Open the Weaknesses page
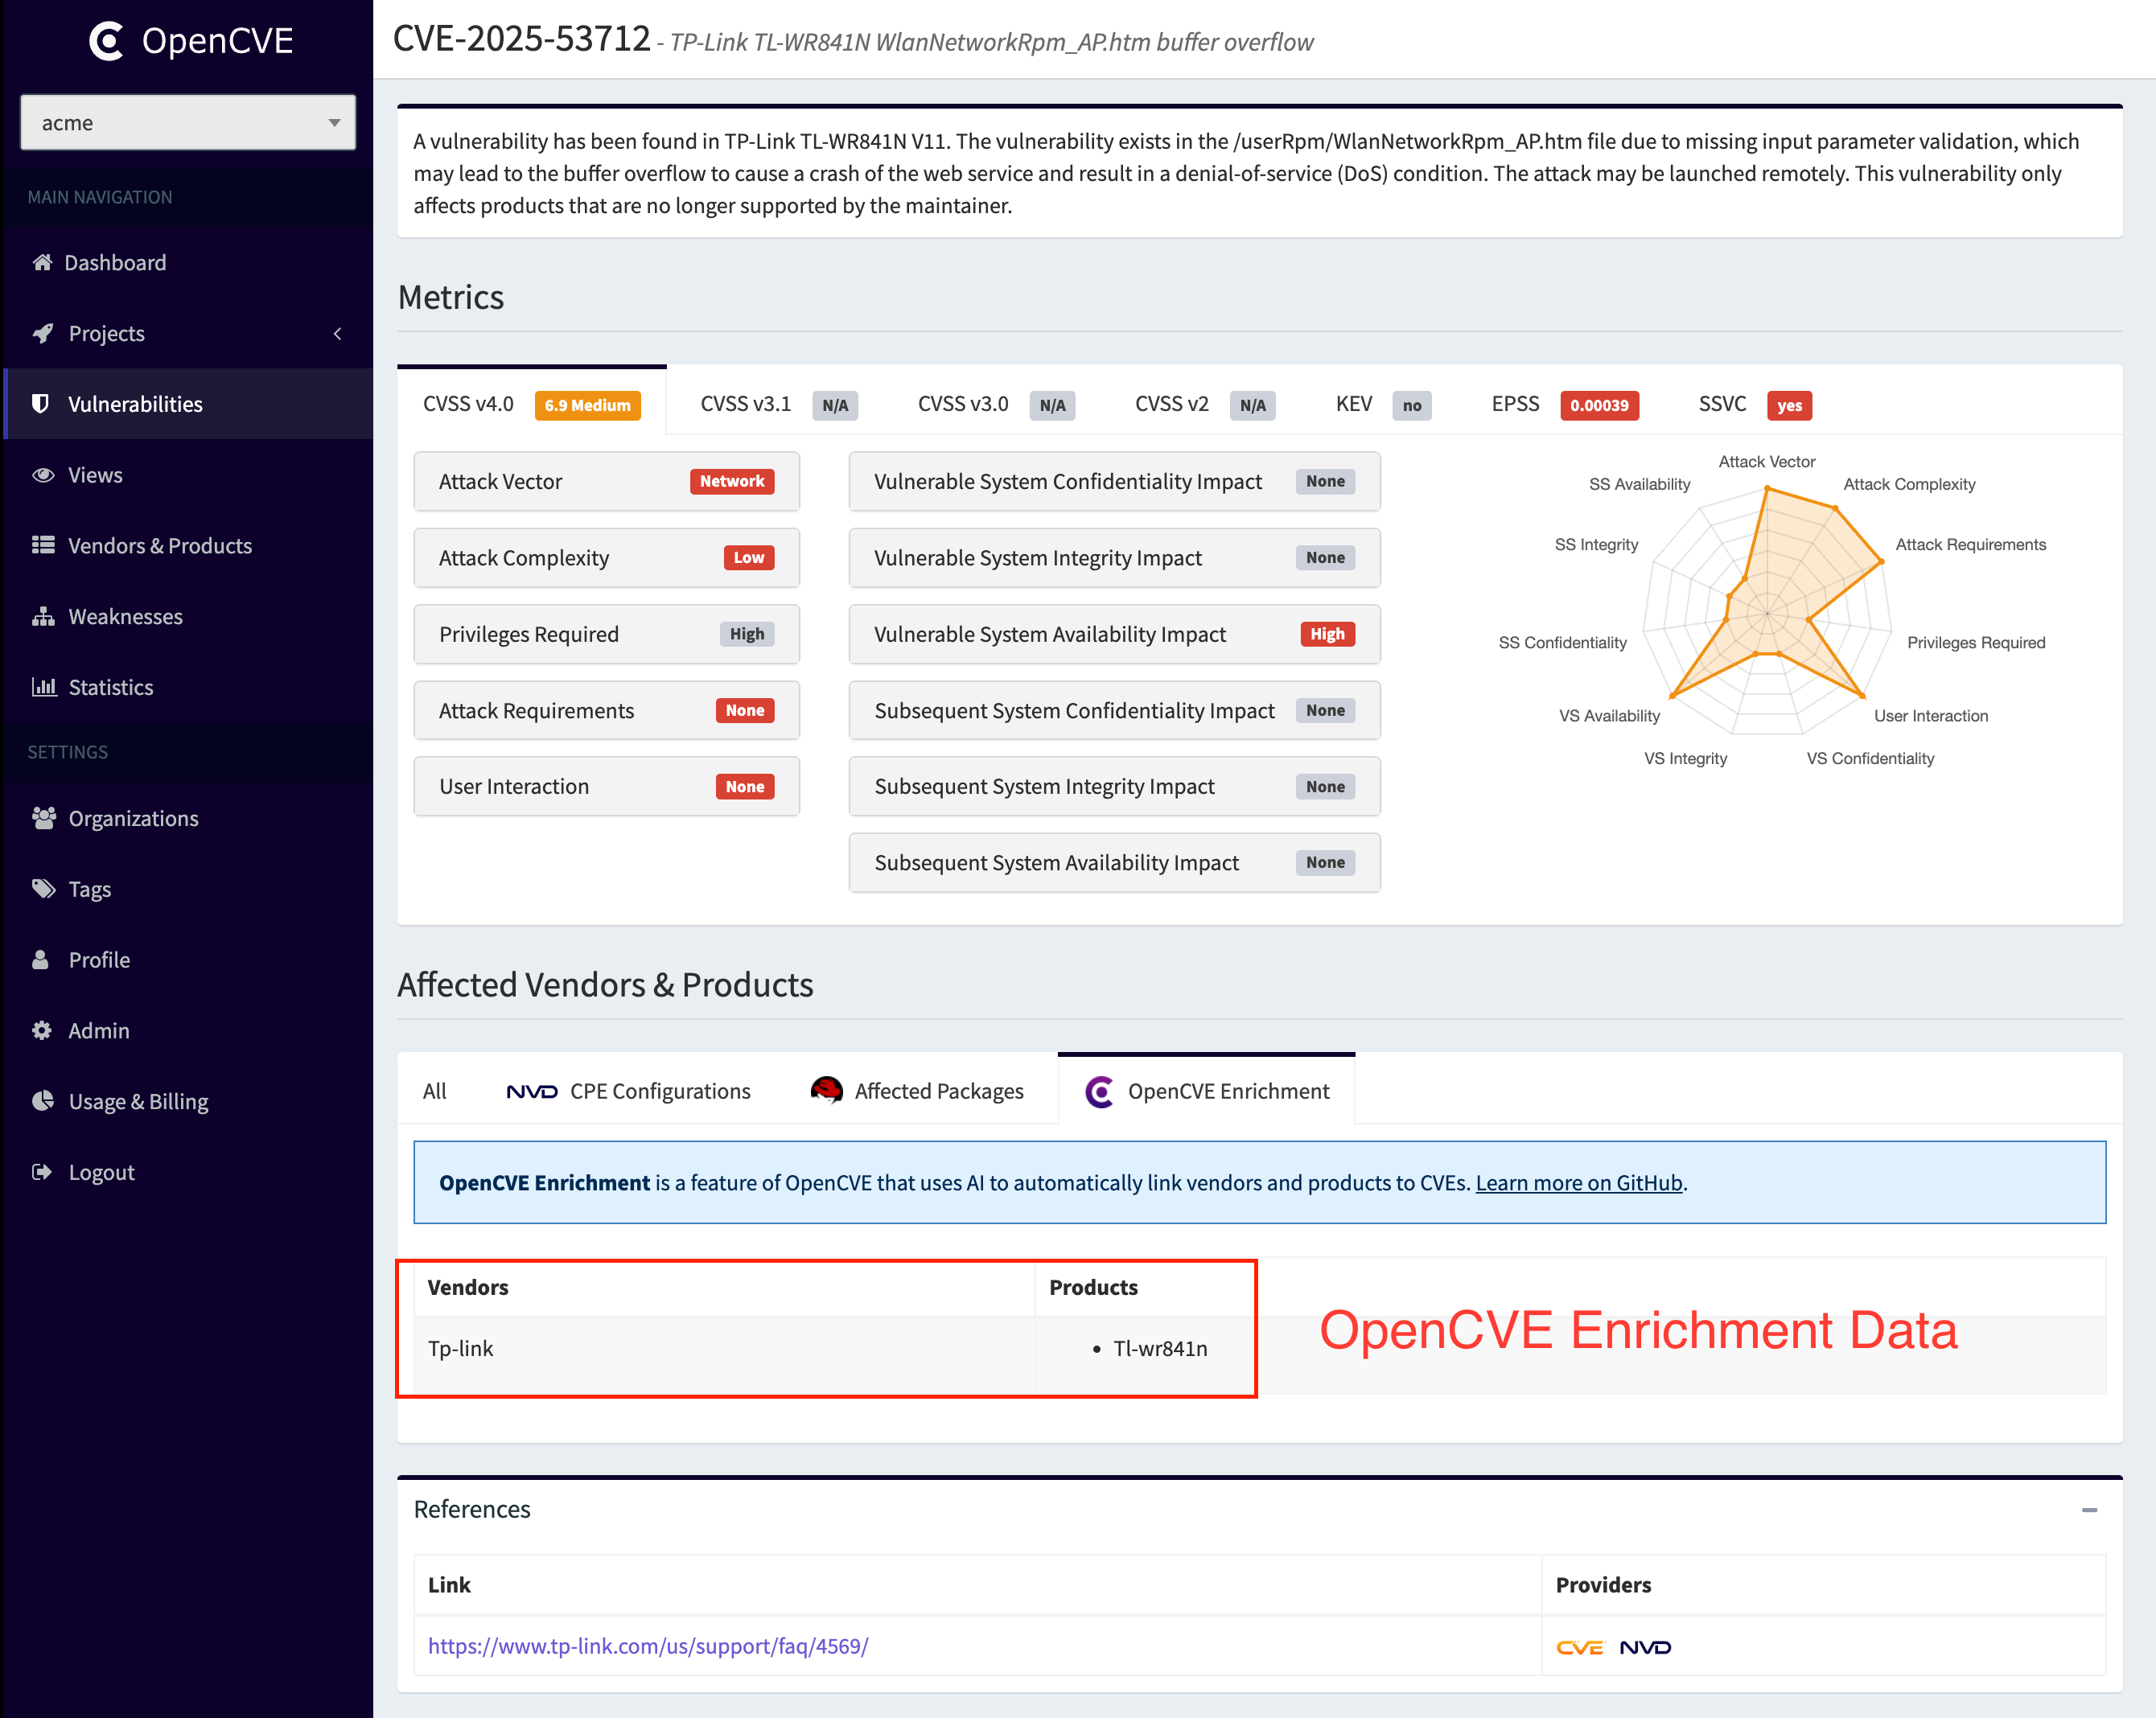2156x1718 pixels. coord(187,616)
